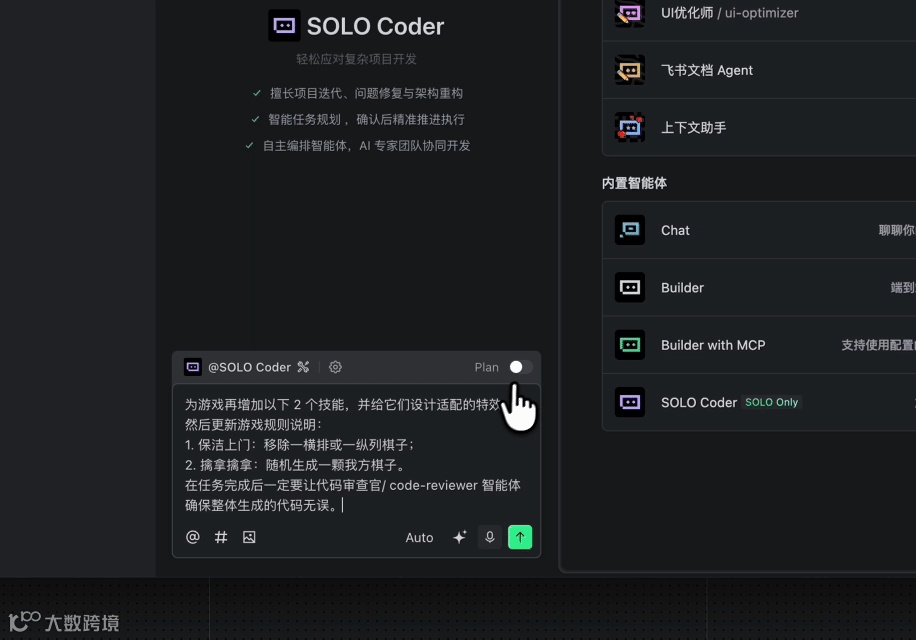Image resolution: width=916 pixels, height=640 pixels.
Task: Click the green send arrow button
Action: coord(520,537)
